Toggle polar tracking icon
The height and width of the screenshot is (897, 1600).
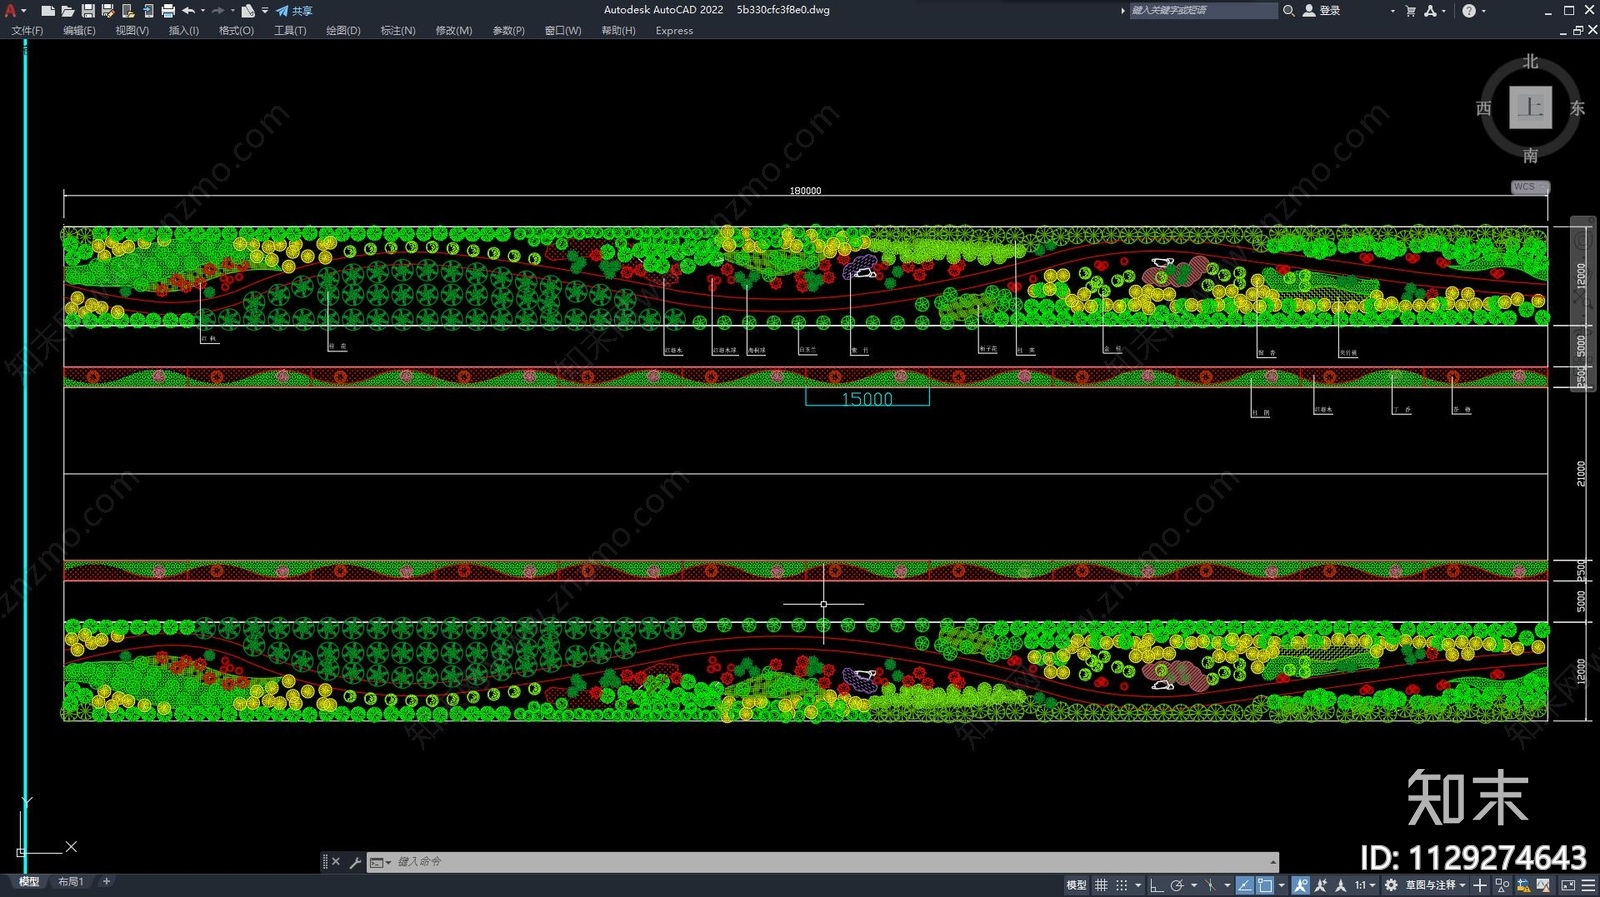(1177, 885)
